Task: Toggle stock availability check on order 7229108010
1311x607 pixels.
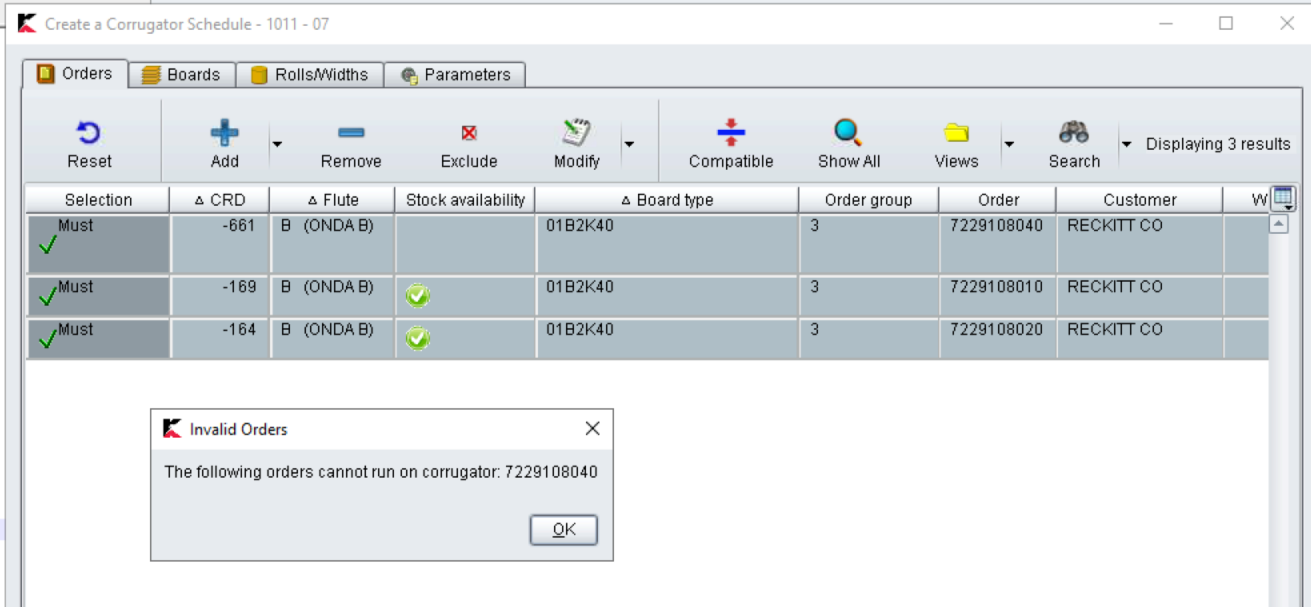Action: 418,295
